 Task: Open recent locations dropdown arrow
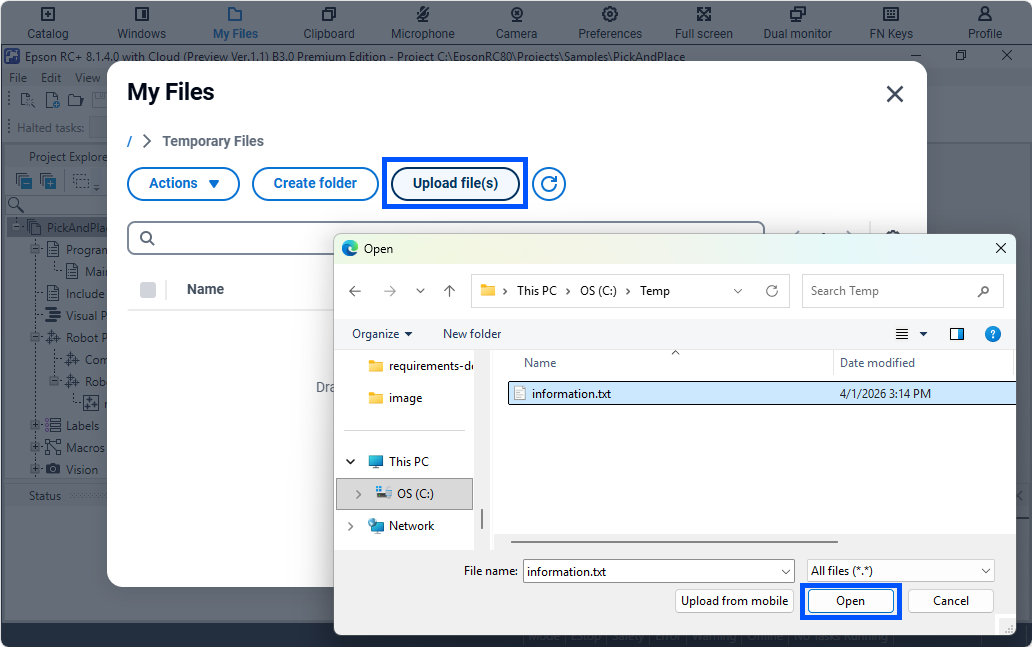coord(420,291)
